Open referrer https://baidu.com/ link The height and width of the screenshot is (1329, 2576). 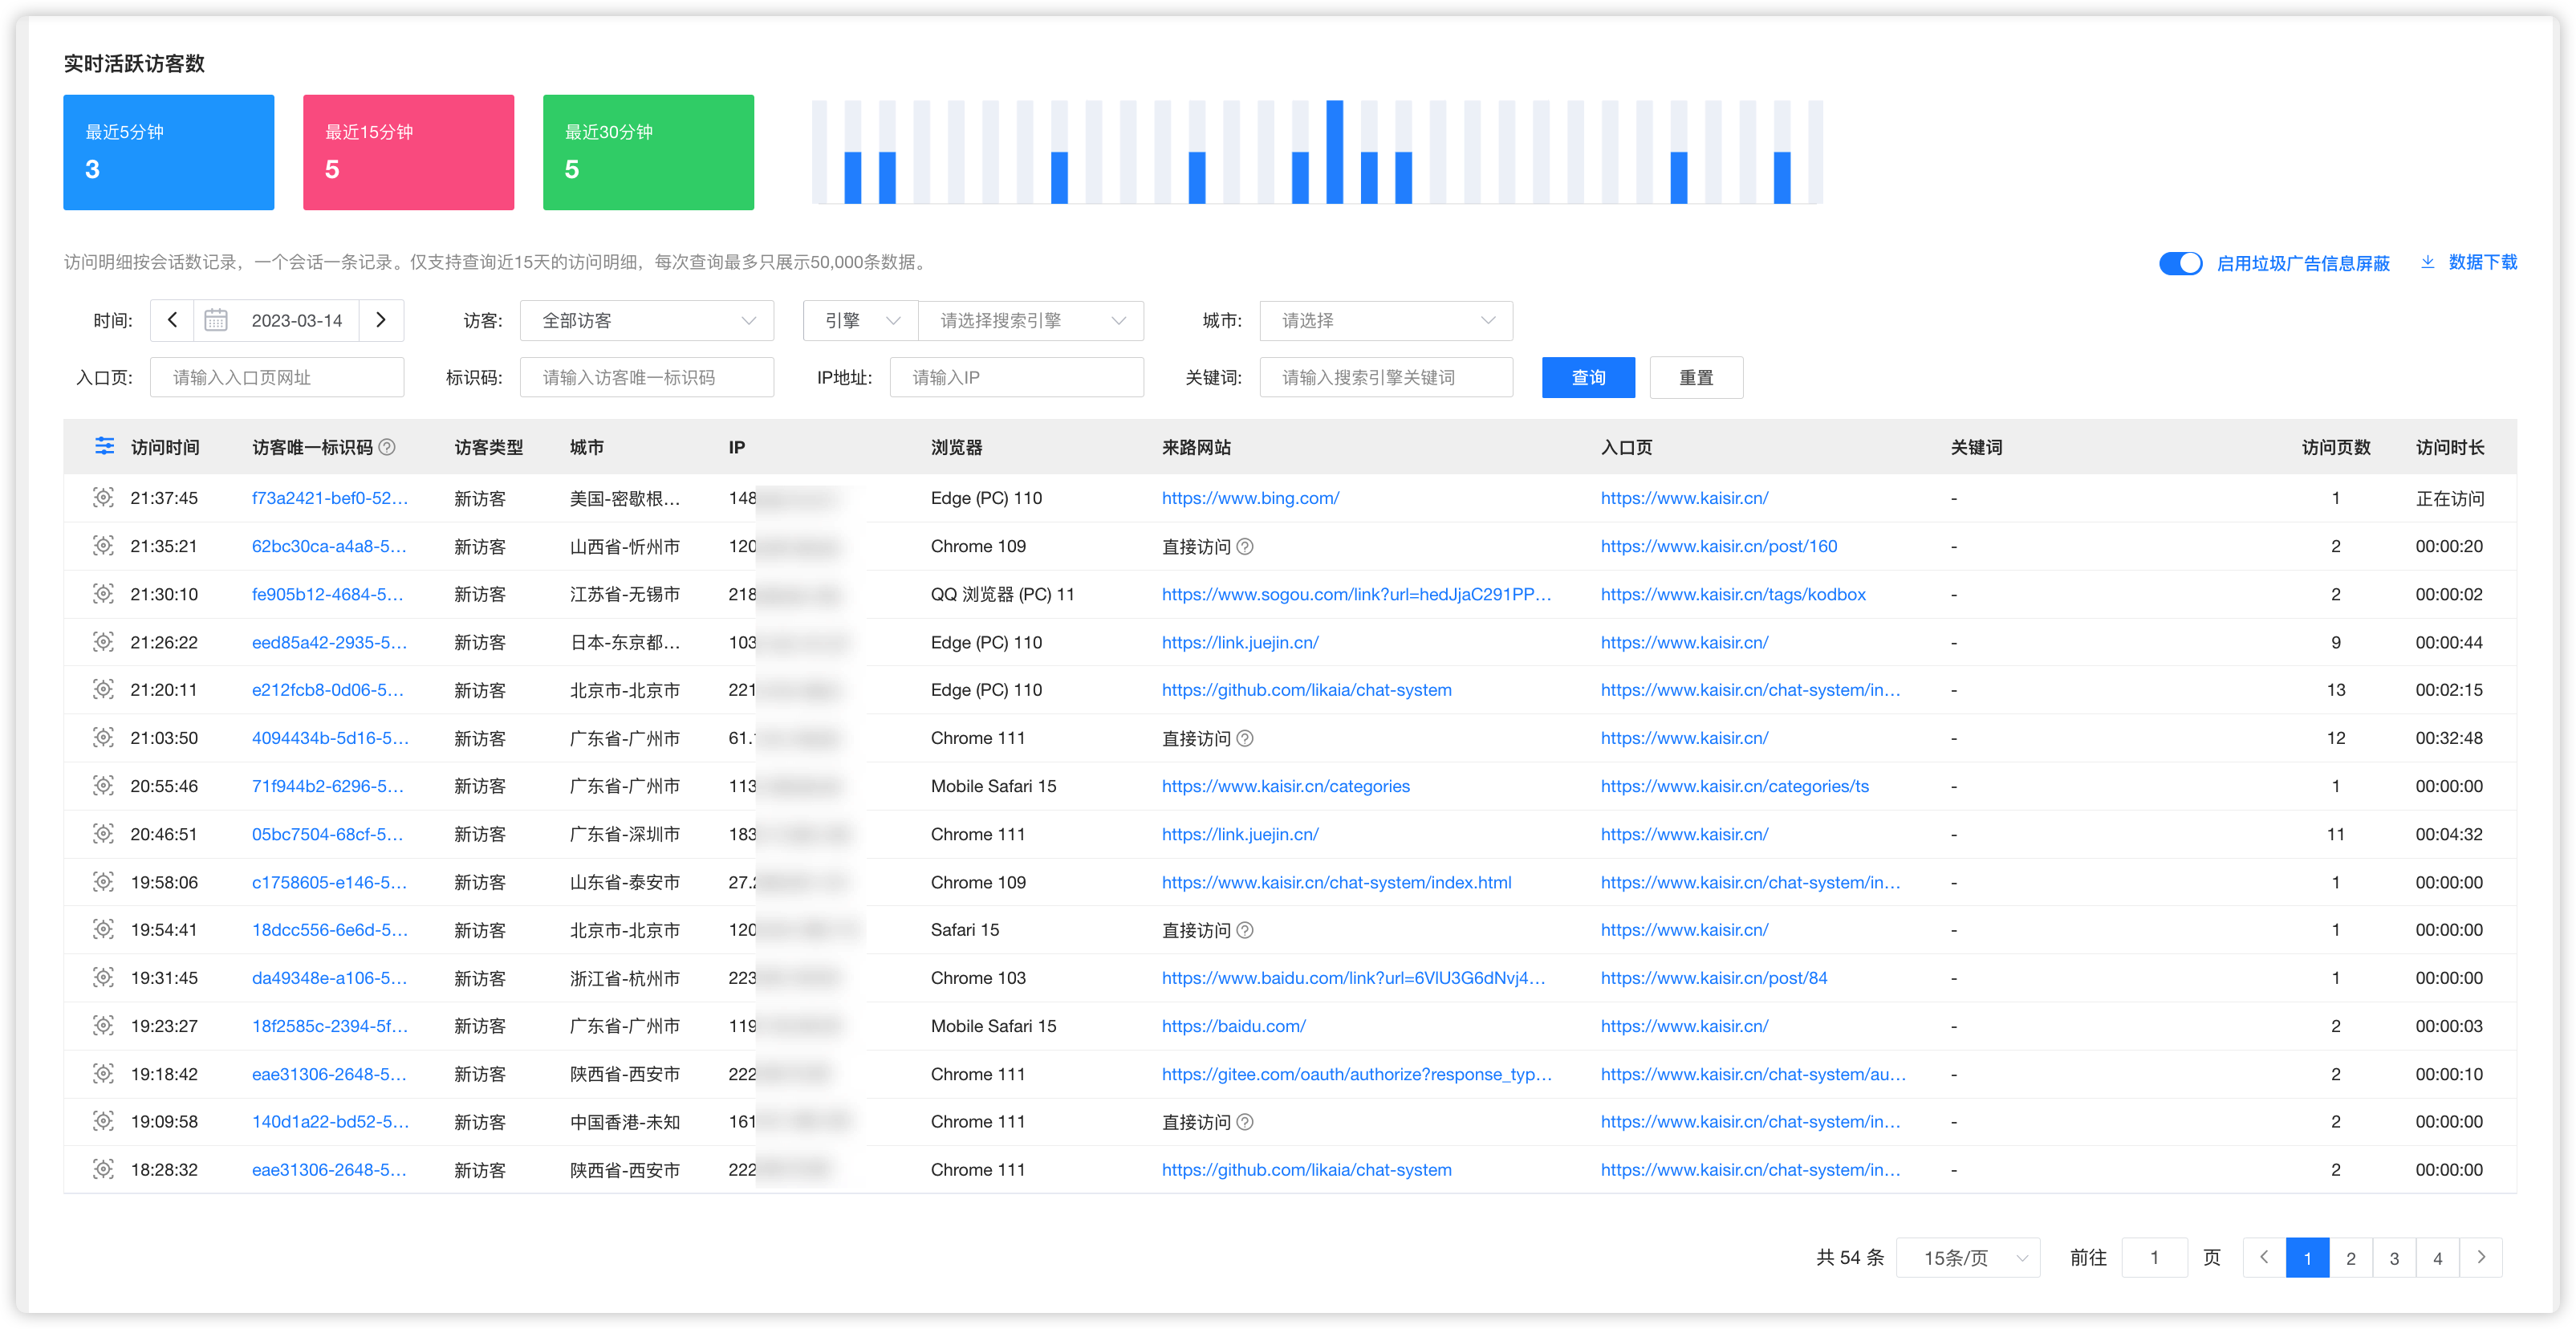tap(1233, 1026)
